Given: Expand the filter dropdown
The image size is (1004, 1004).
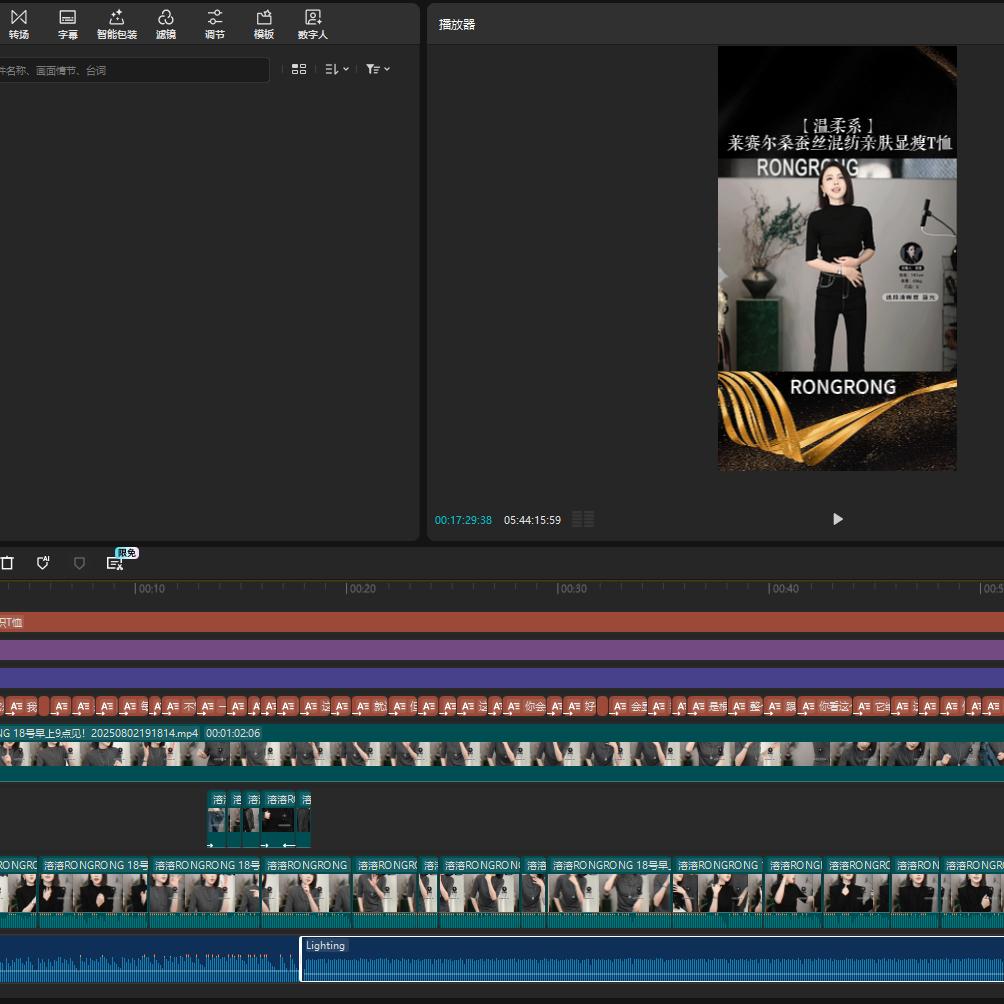Looking at the screenshot, I should coord(378,69).
